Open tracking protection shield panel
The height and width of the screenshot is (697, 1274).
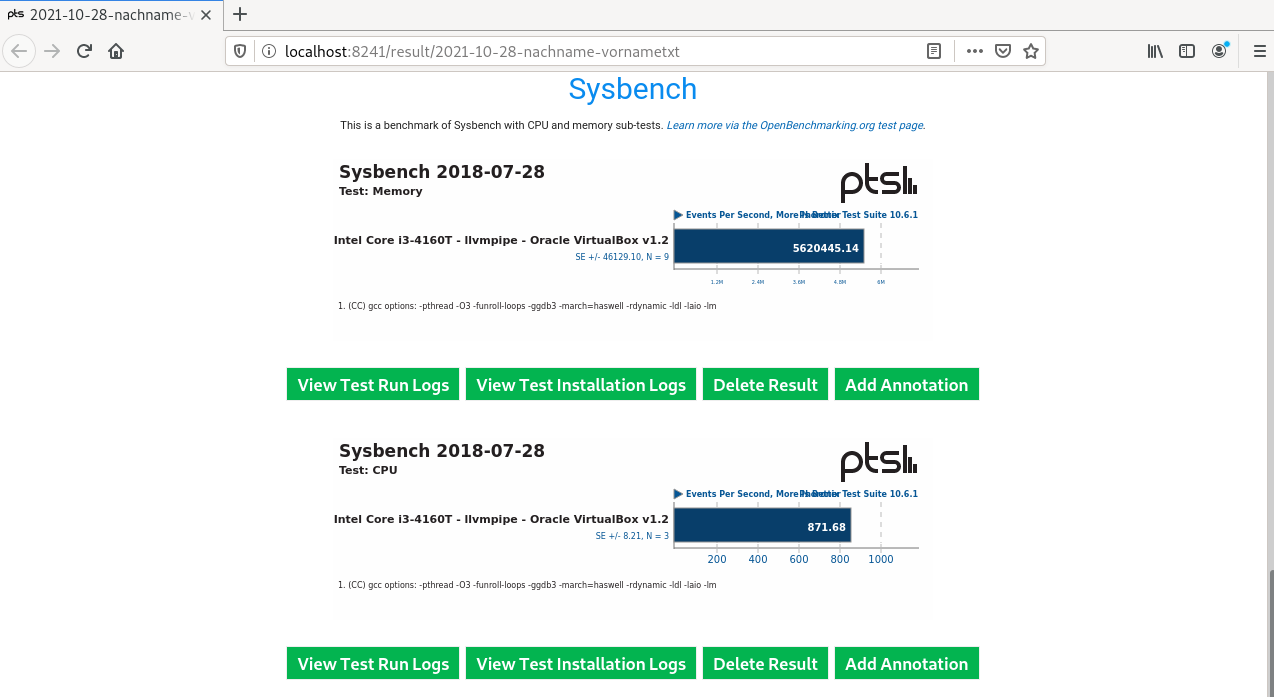(241, 51)
